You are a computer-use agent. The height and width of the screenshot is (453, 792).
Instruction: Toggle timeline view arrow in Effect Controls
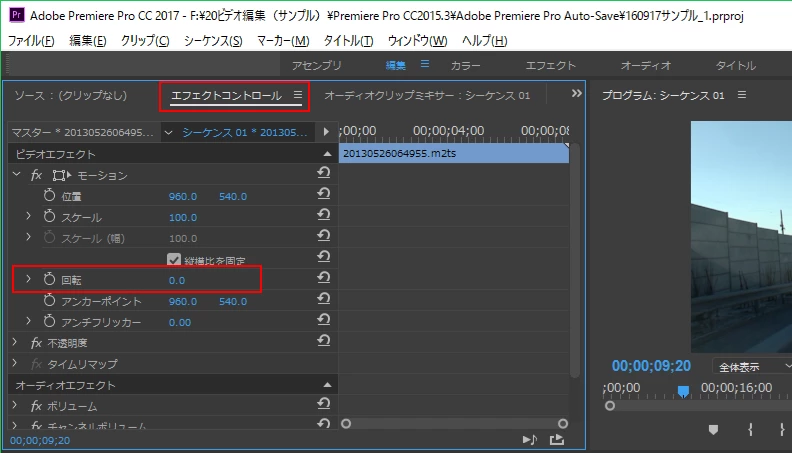click(x=326, y=132)
